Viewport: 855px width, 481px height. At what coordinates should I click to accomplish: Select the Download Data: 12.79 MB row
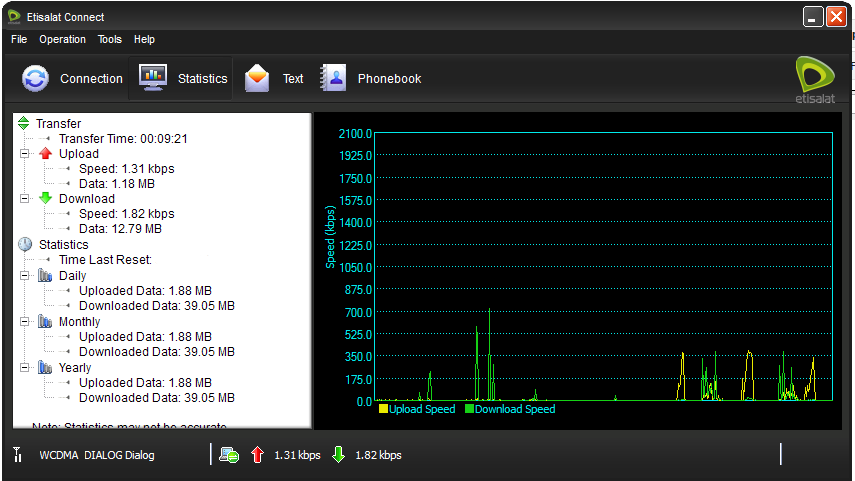(121, 229)
